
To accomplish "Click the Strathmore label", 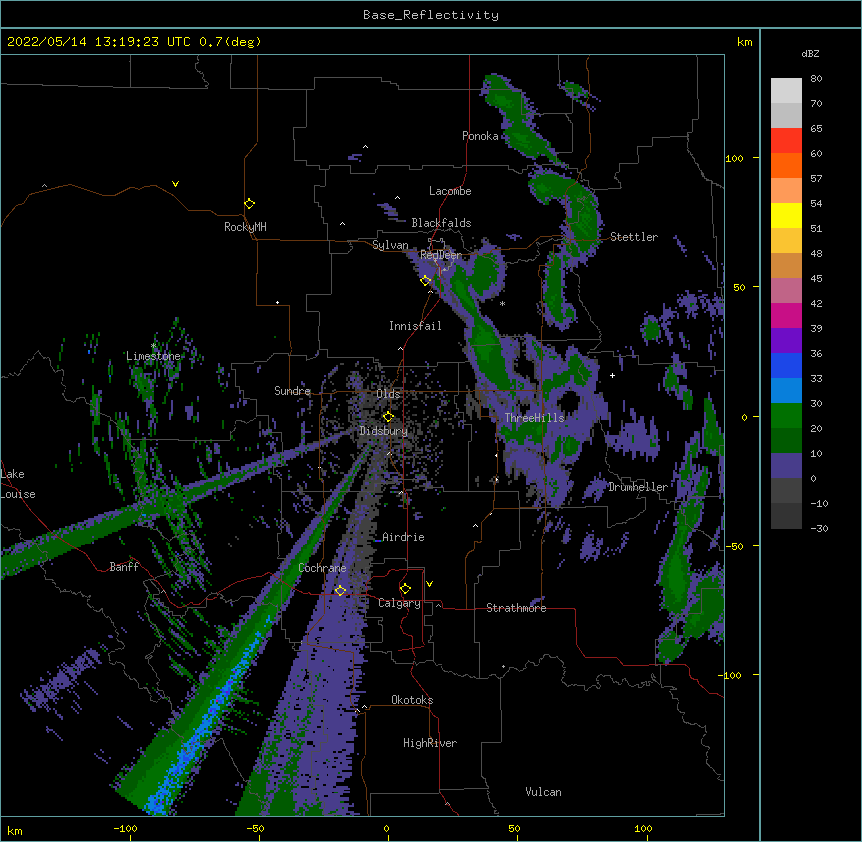I will [x=516, y=608].
